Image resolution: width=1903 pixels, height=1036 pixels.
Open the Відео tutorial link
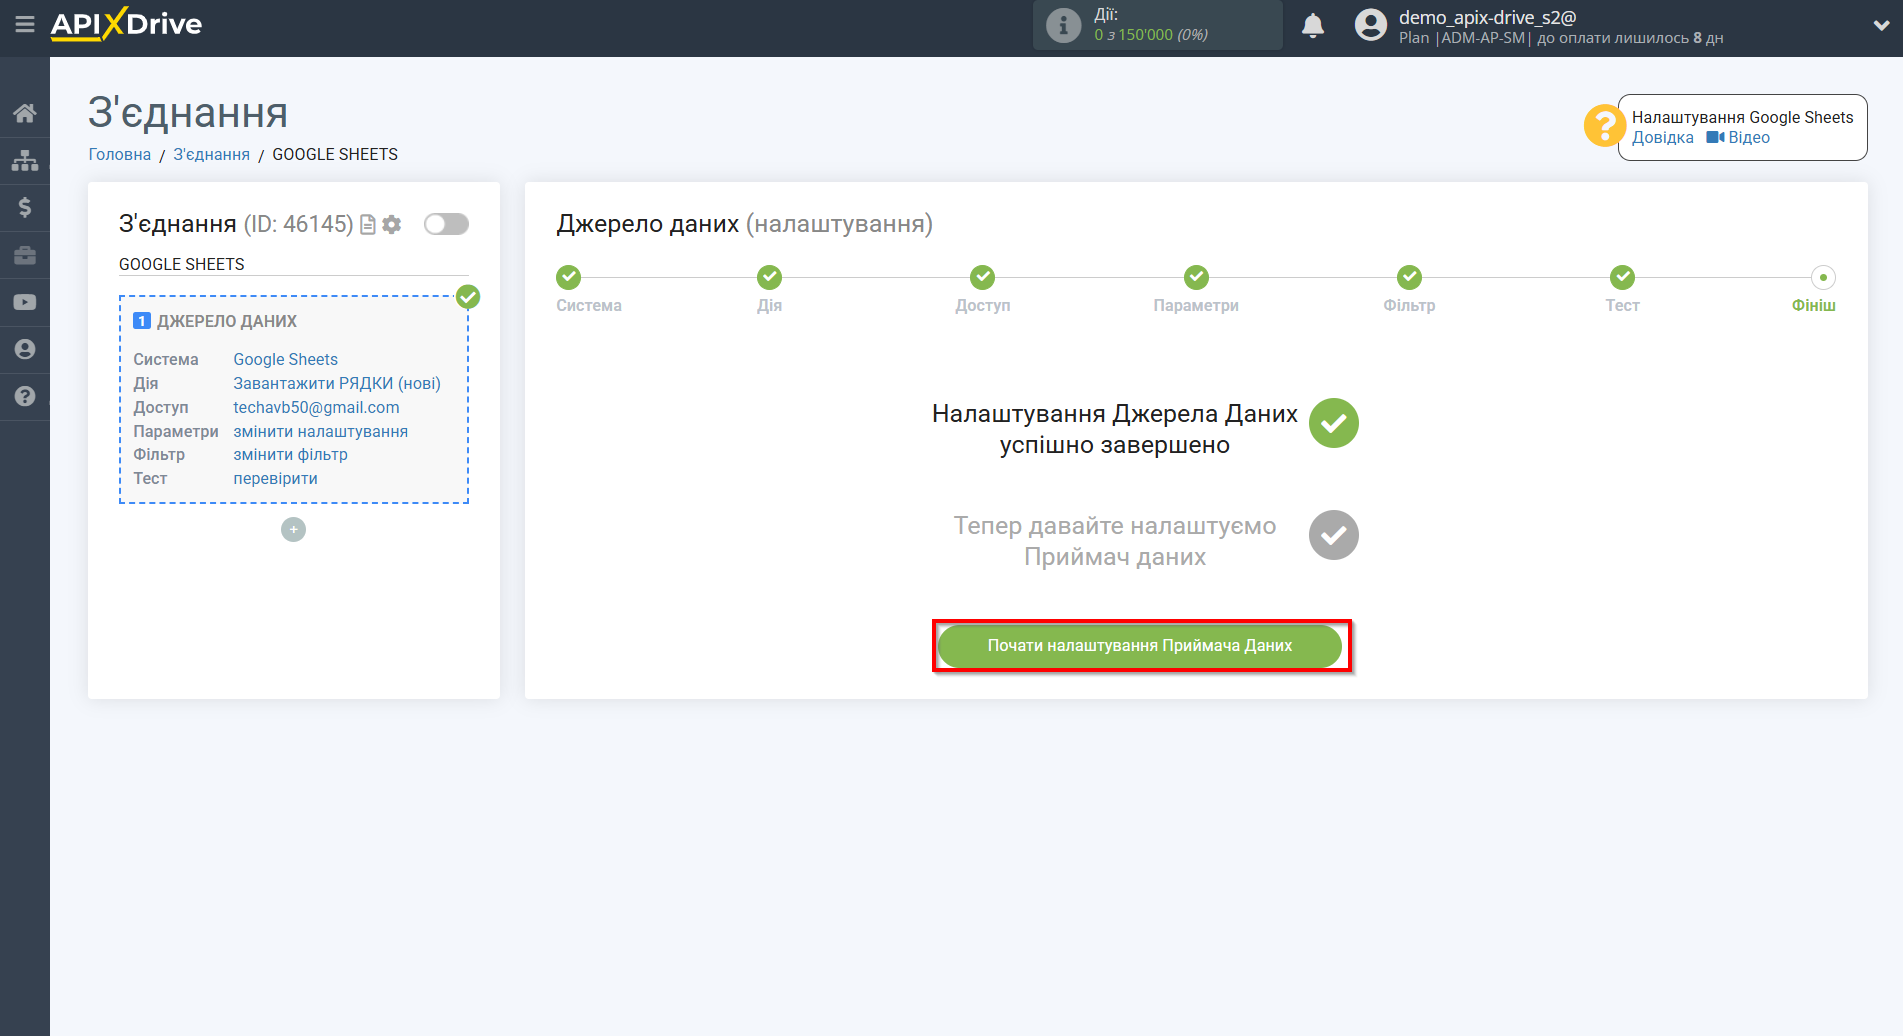tap(1739, 138)
